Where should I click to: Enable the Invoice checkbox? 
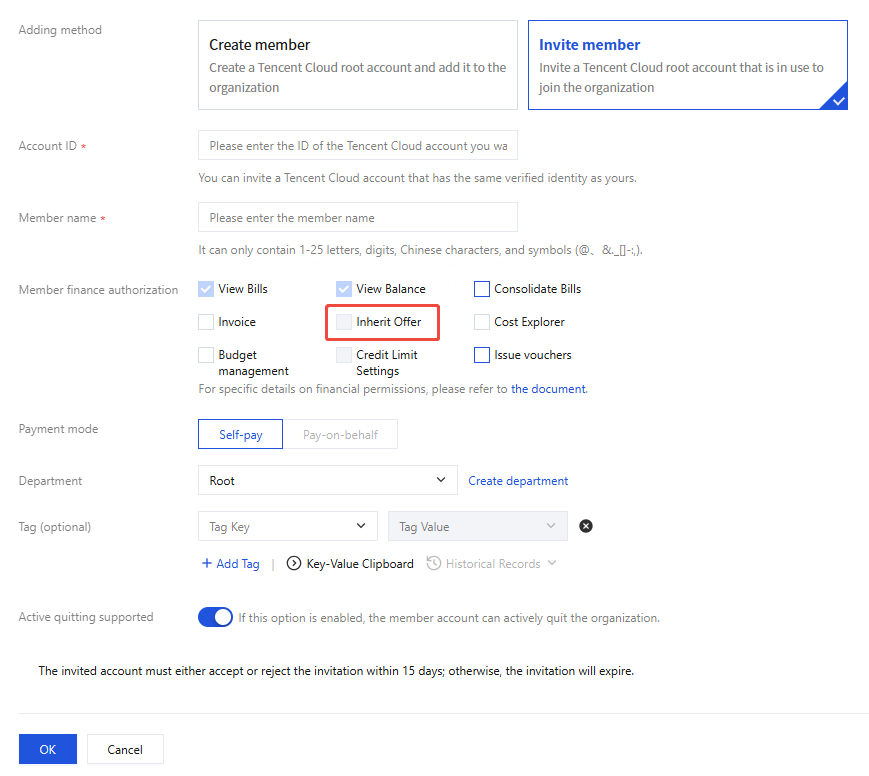coord(206,322)
